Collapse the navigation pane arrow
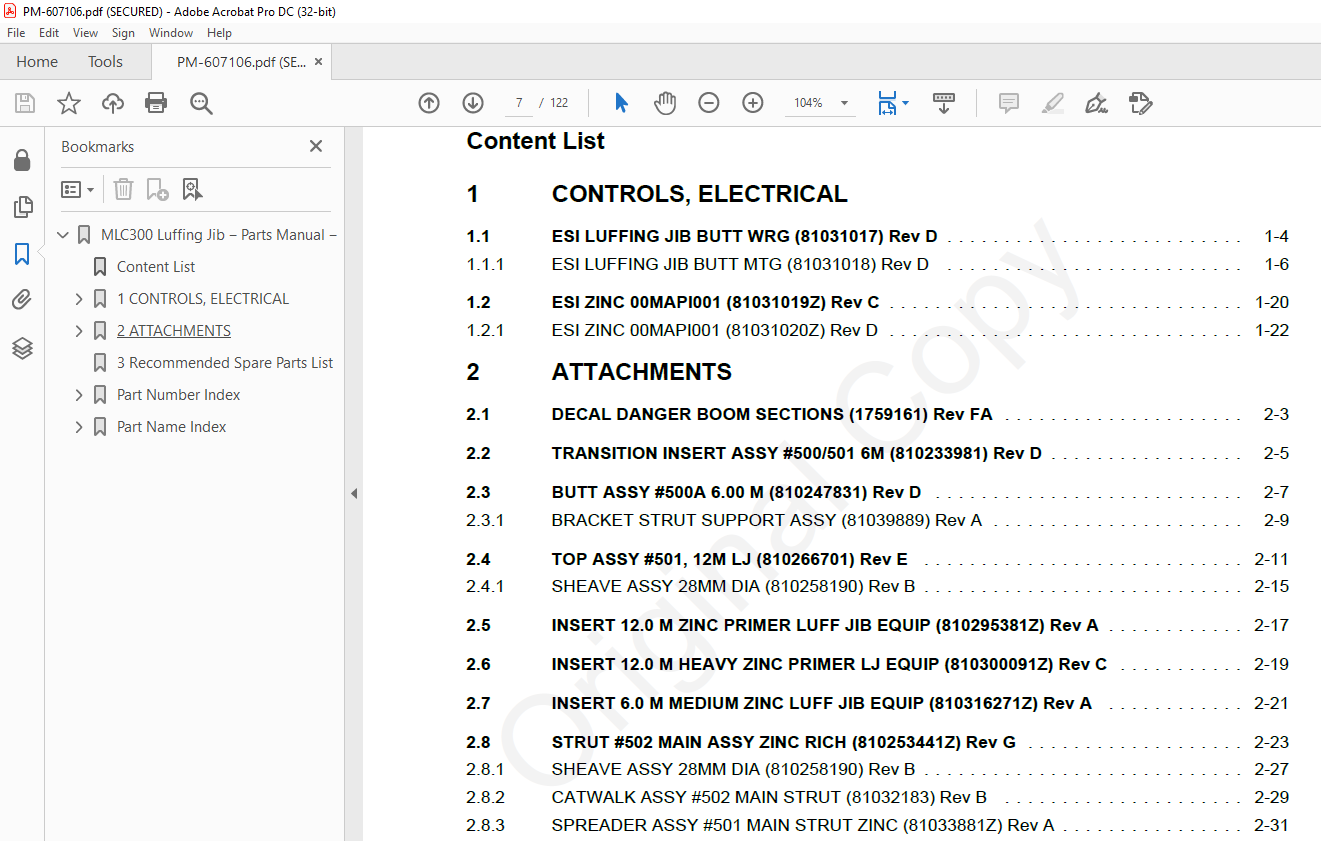Viewport: 1321px width, 841px height. (x=354, y=493)
